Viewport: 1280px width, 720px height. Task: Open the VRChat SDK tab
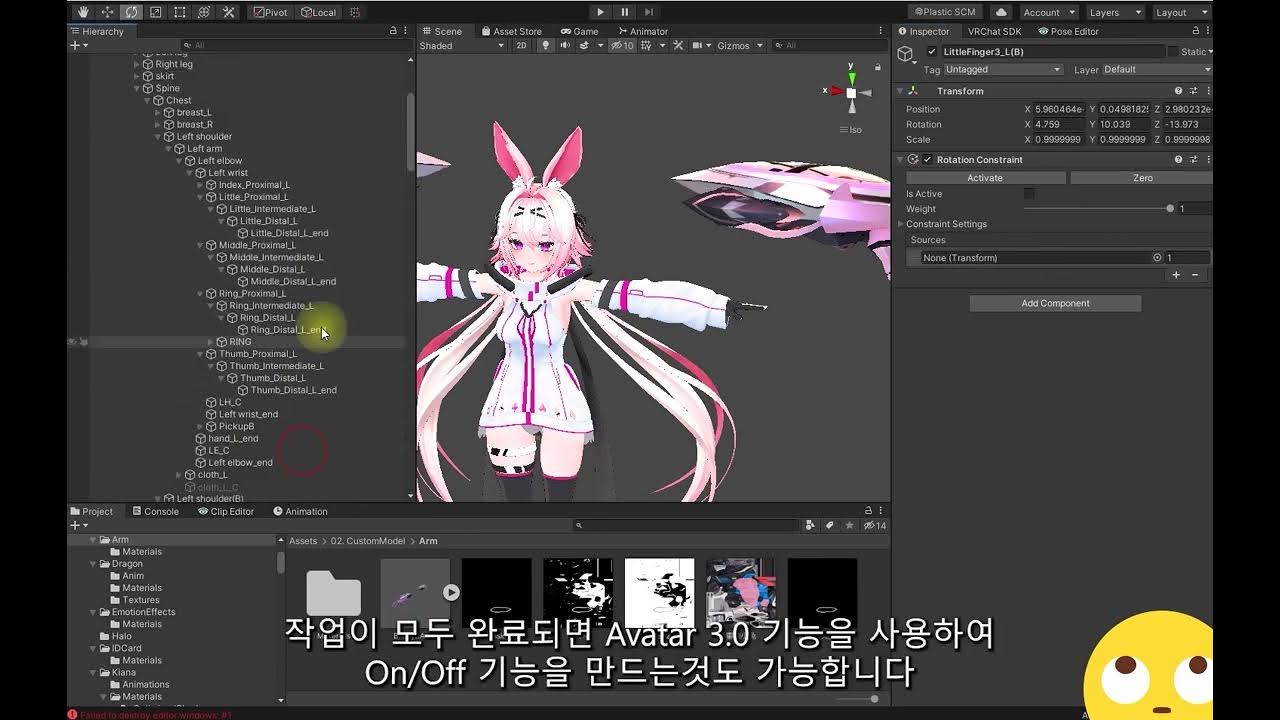(994, 31)
